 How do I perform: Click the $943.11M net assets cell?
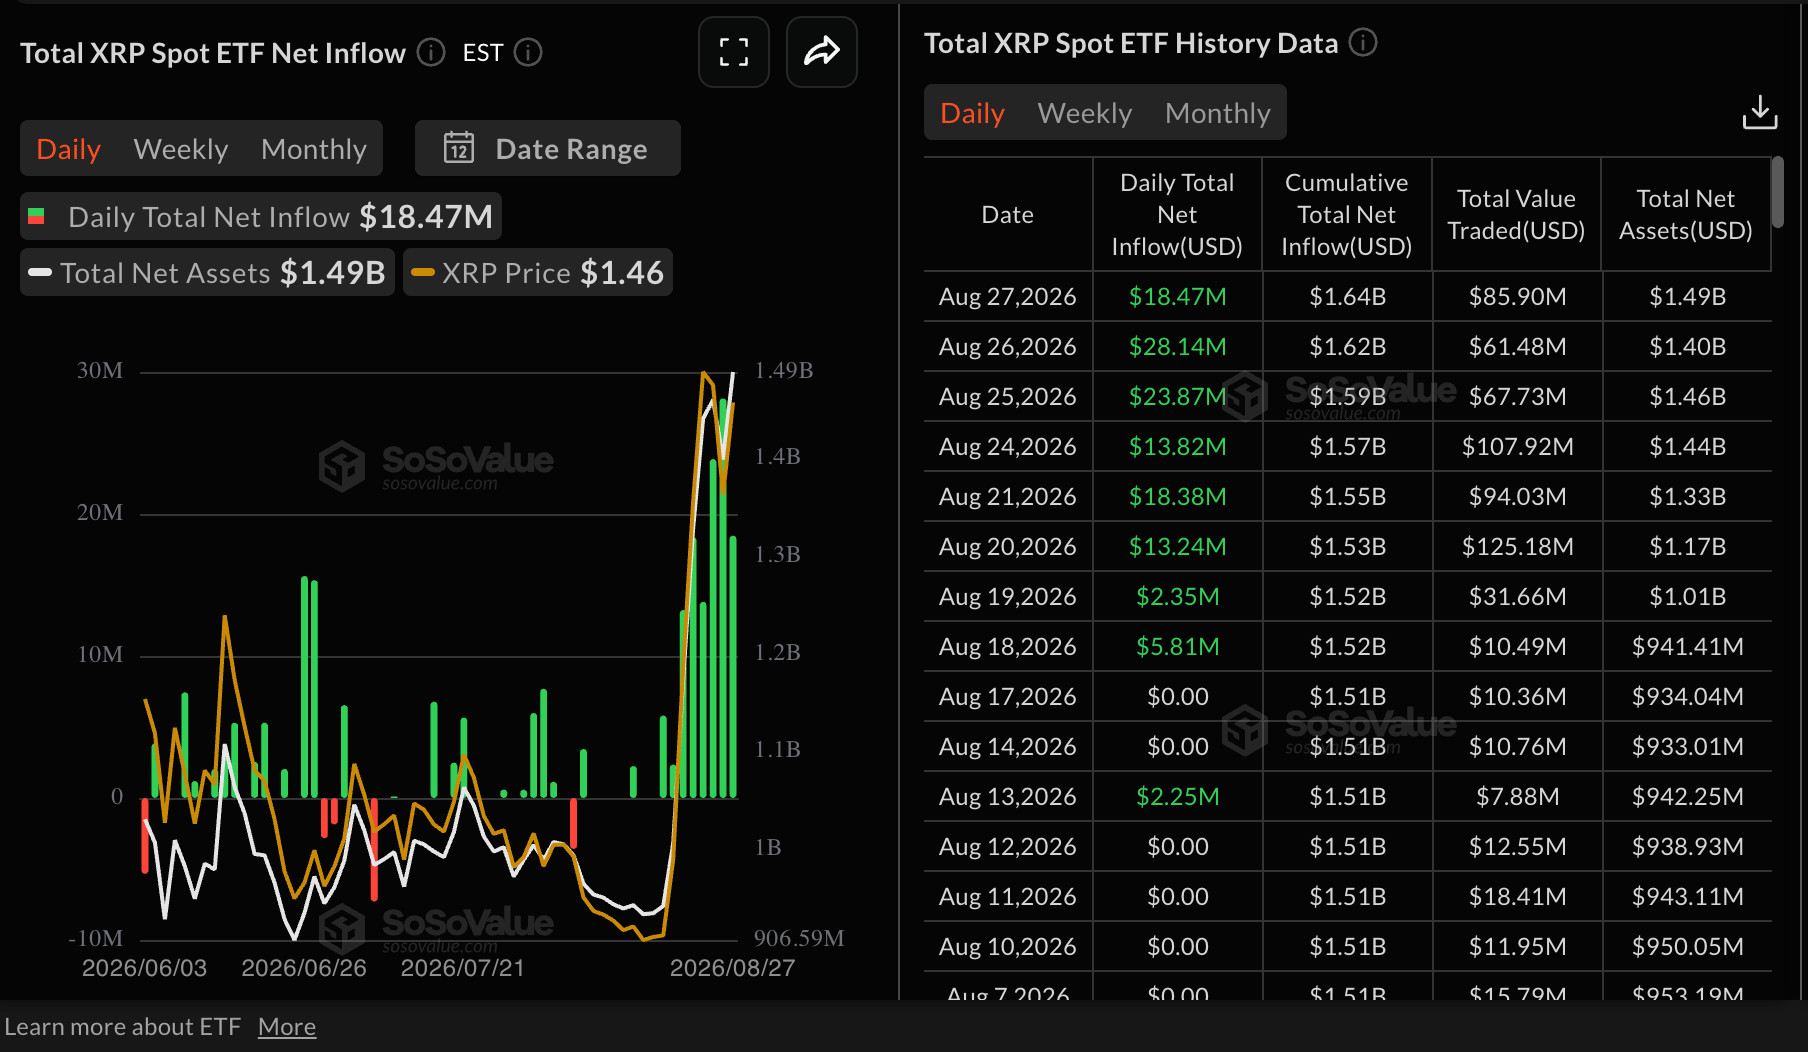(1687, 896)
